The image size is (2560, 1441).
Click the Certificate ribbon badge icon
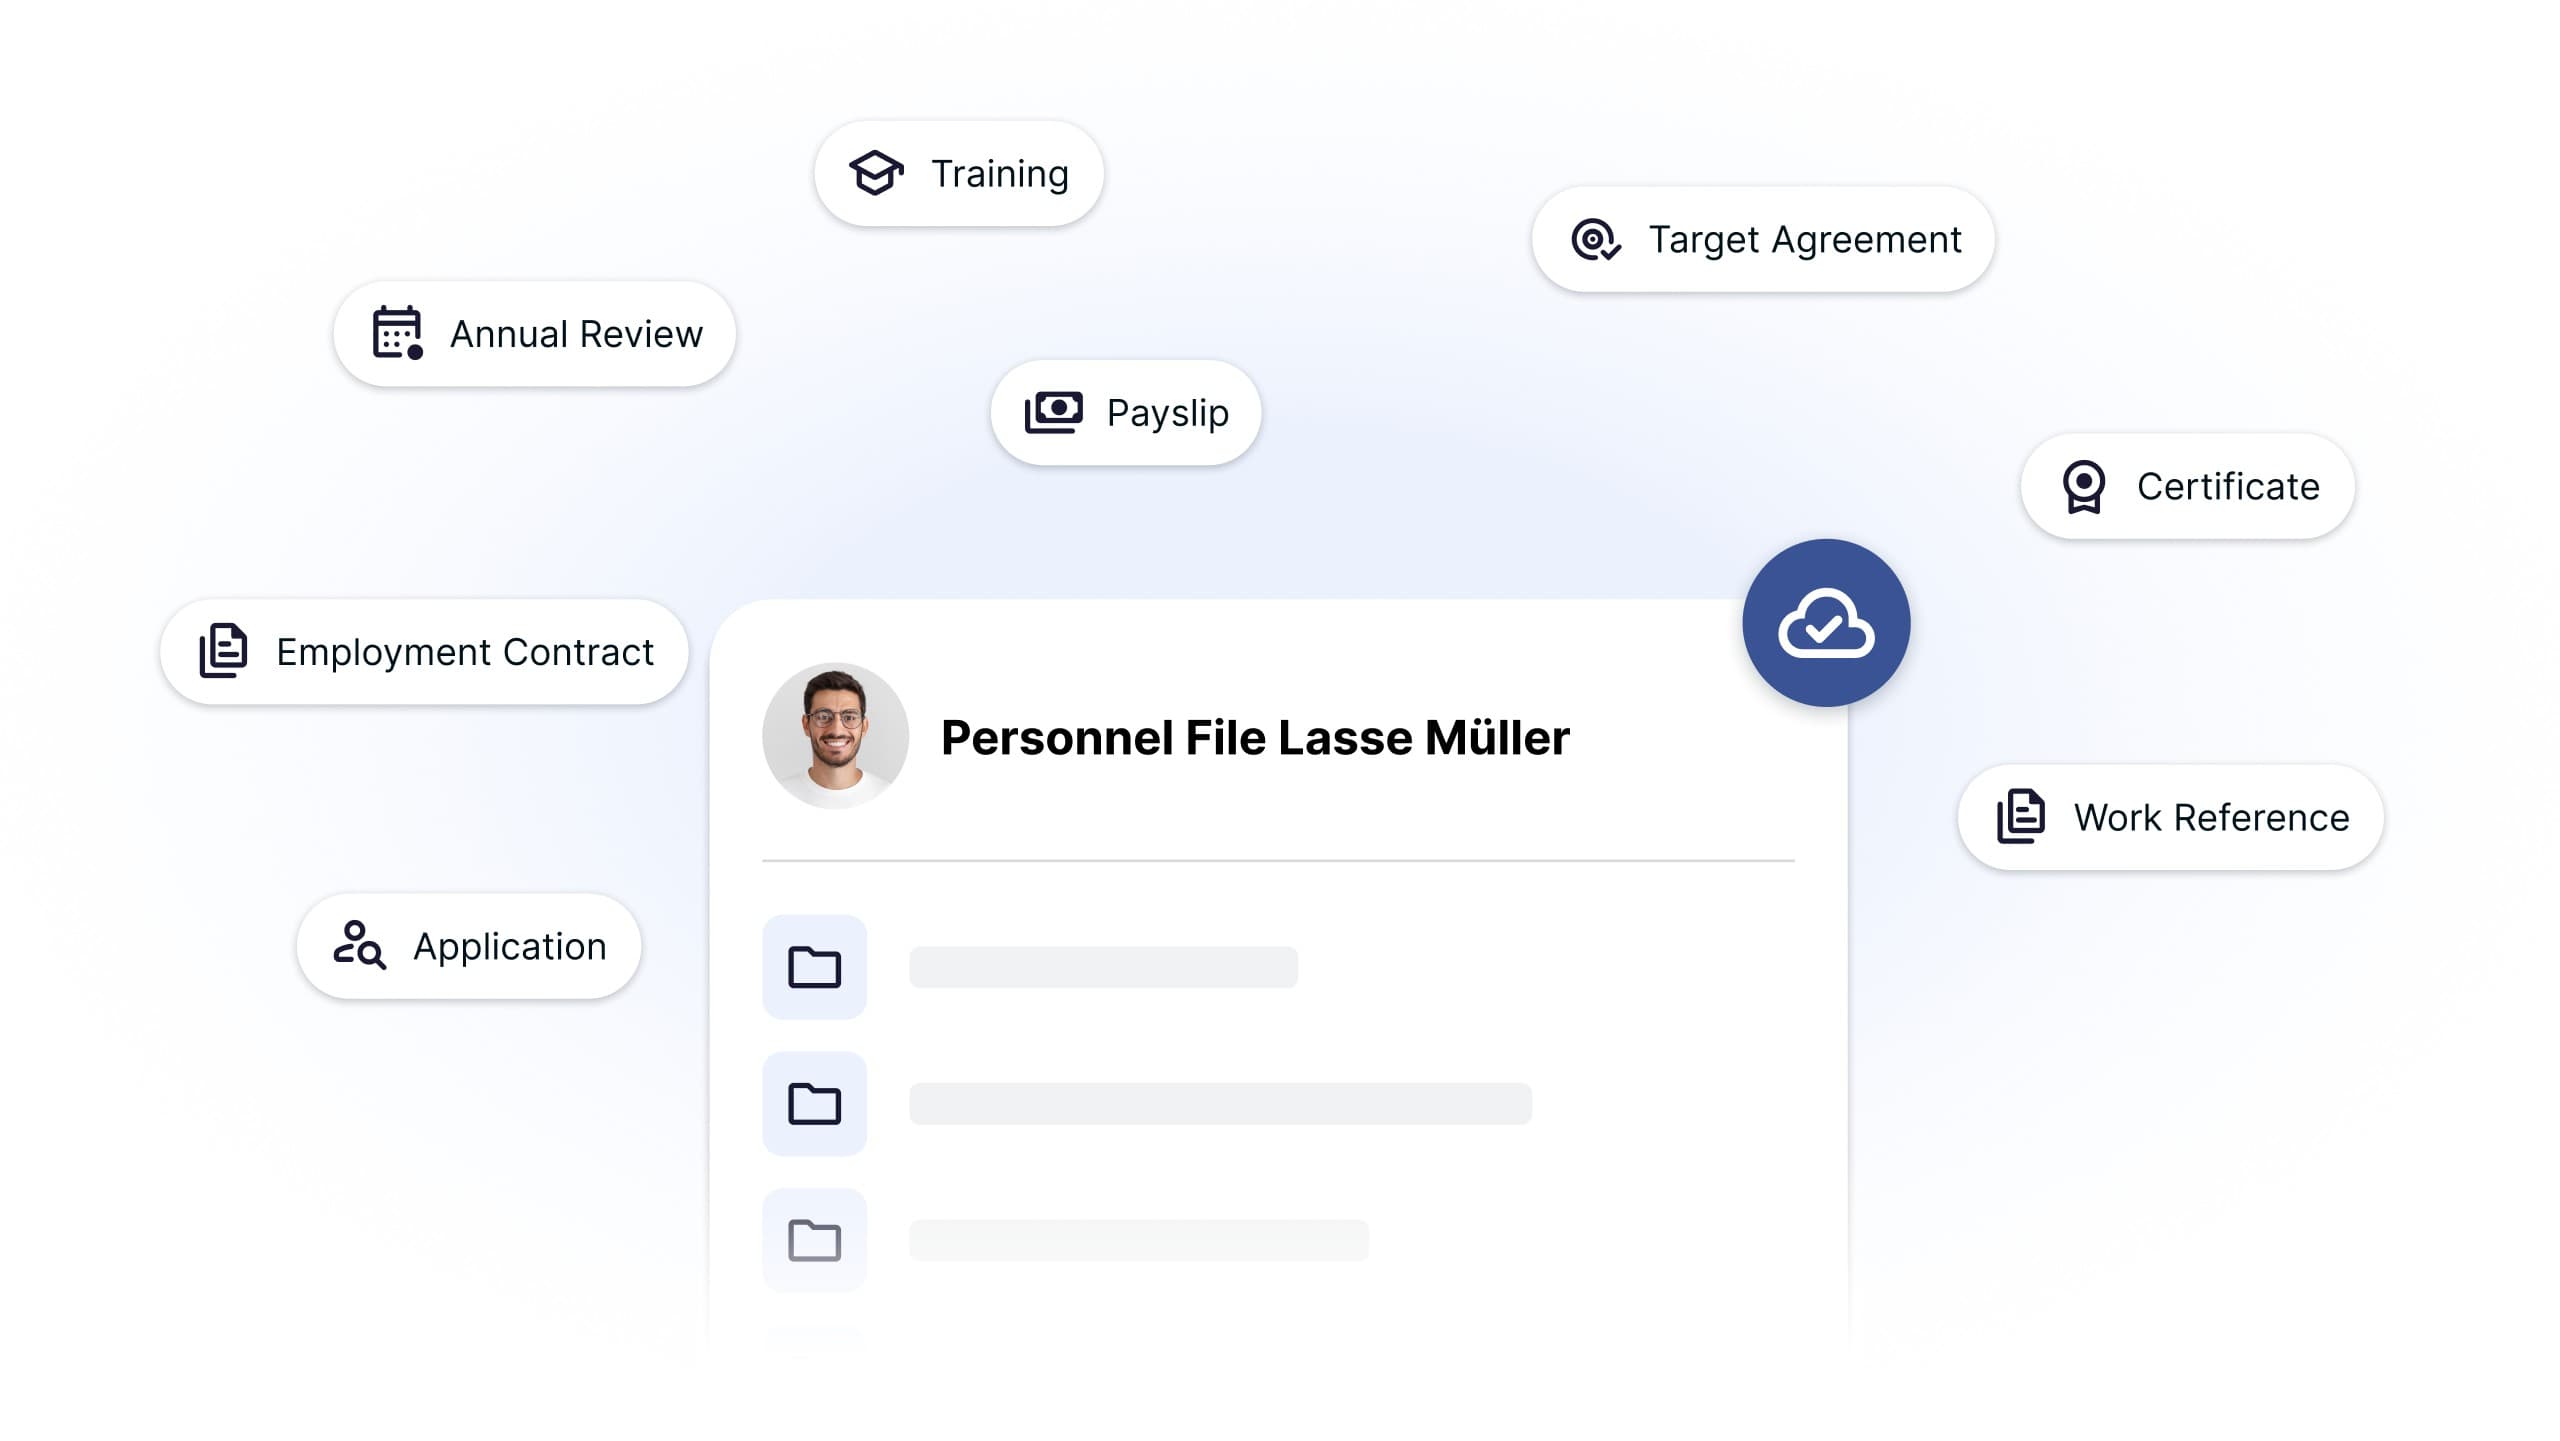2084,487
